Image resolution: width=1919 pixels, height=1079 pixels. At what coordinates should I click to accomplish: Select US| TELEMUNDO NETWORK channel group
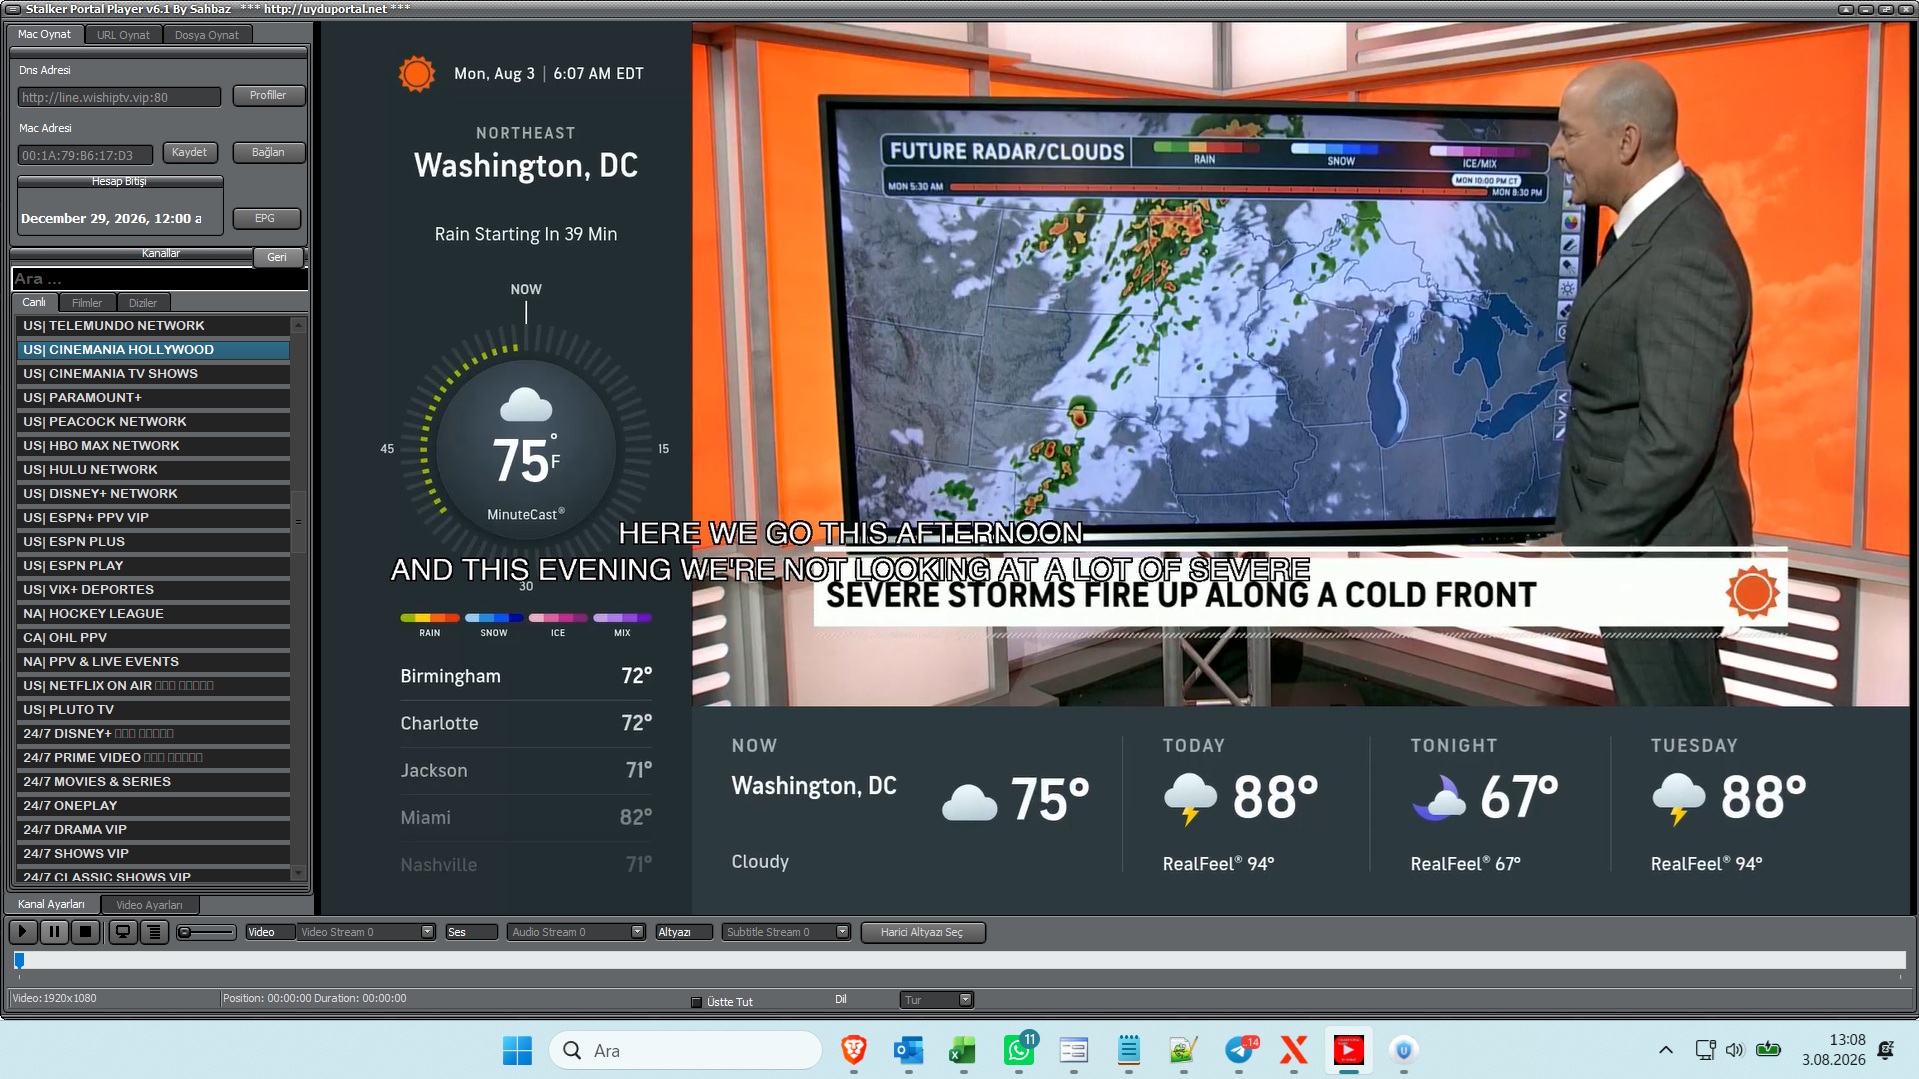(154, 326)
